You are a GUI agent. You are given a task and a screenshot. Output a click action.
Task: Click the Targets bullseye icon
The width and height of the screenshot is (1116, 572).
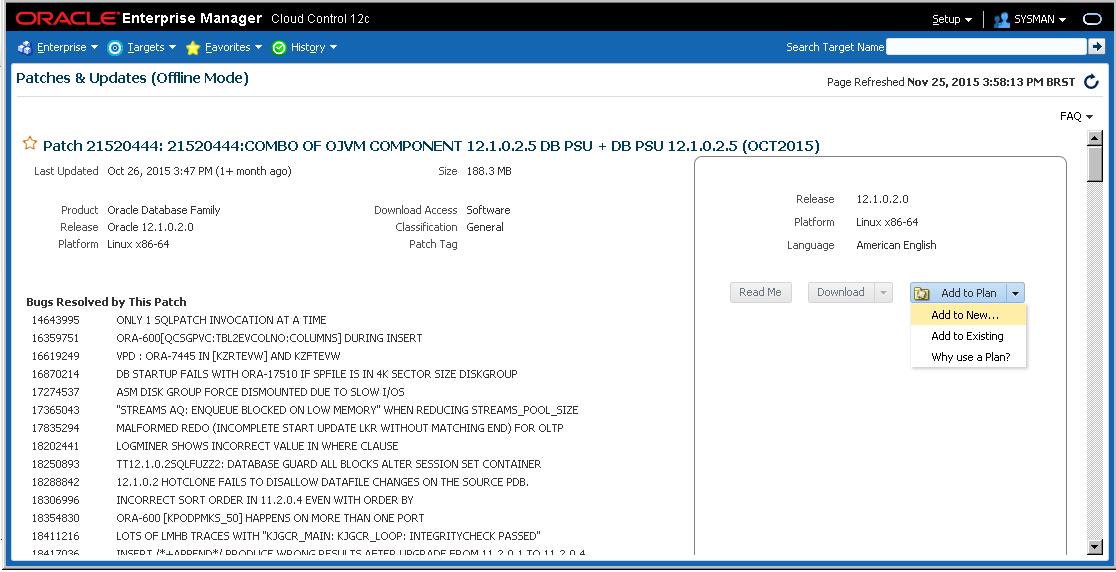(x=115, y=48)
